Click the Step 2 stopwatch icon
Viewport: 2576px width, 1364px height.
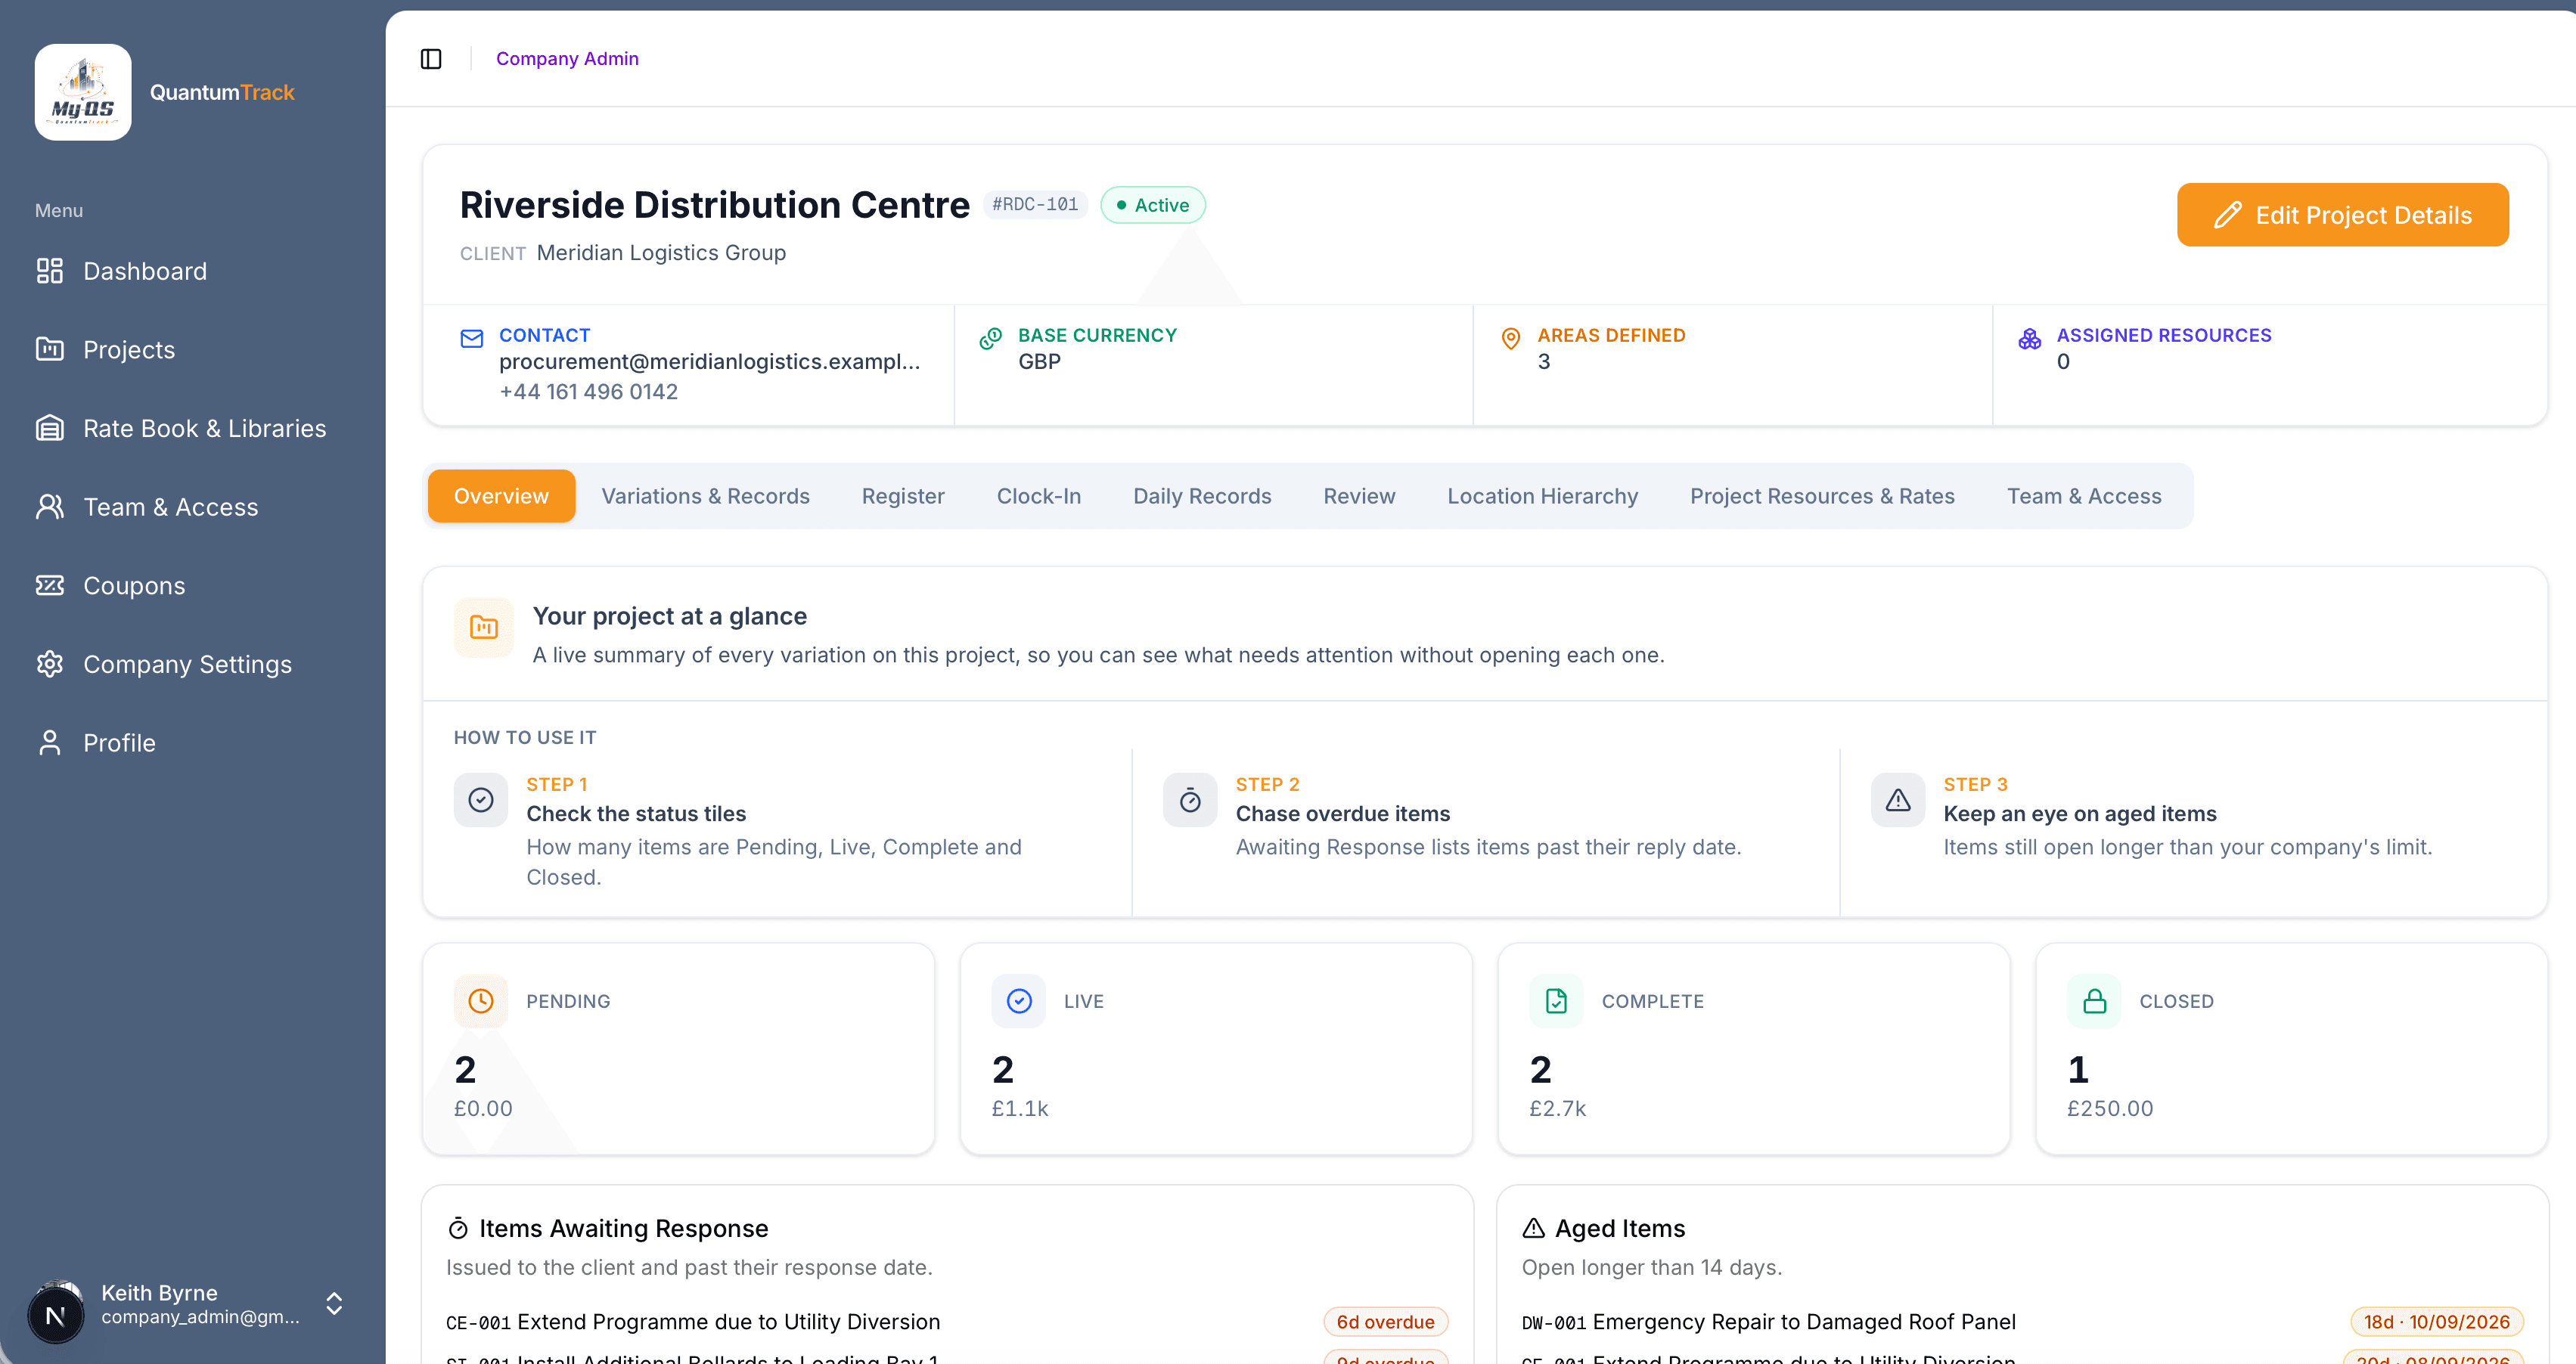click(1190, 800)
